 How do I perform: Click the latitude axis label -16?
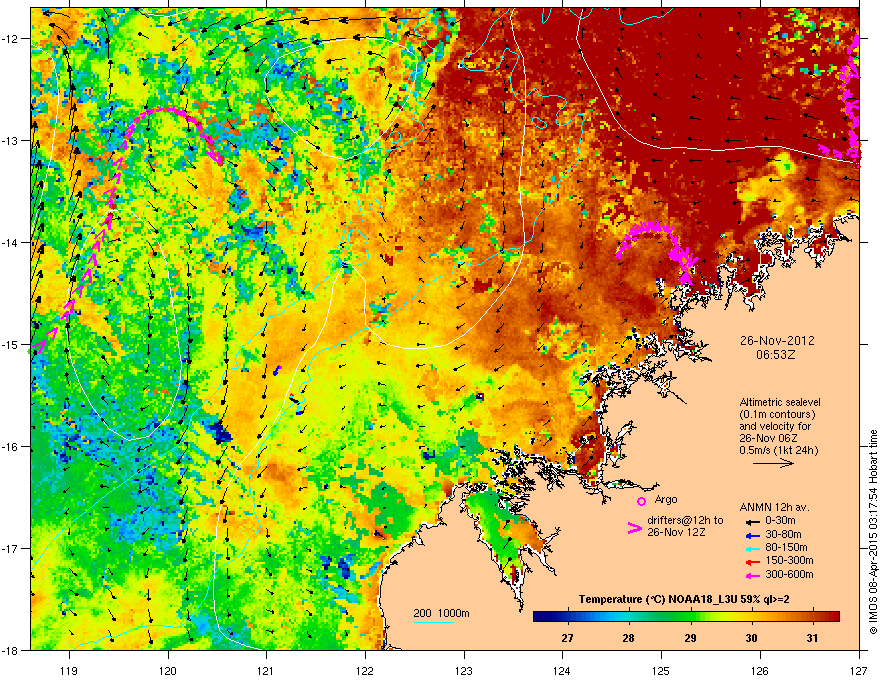point(10,447)
